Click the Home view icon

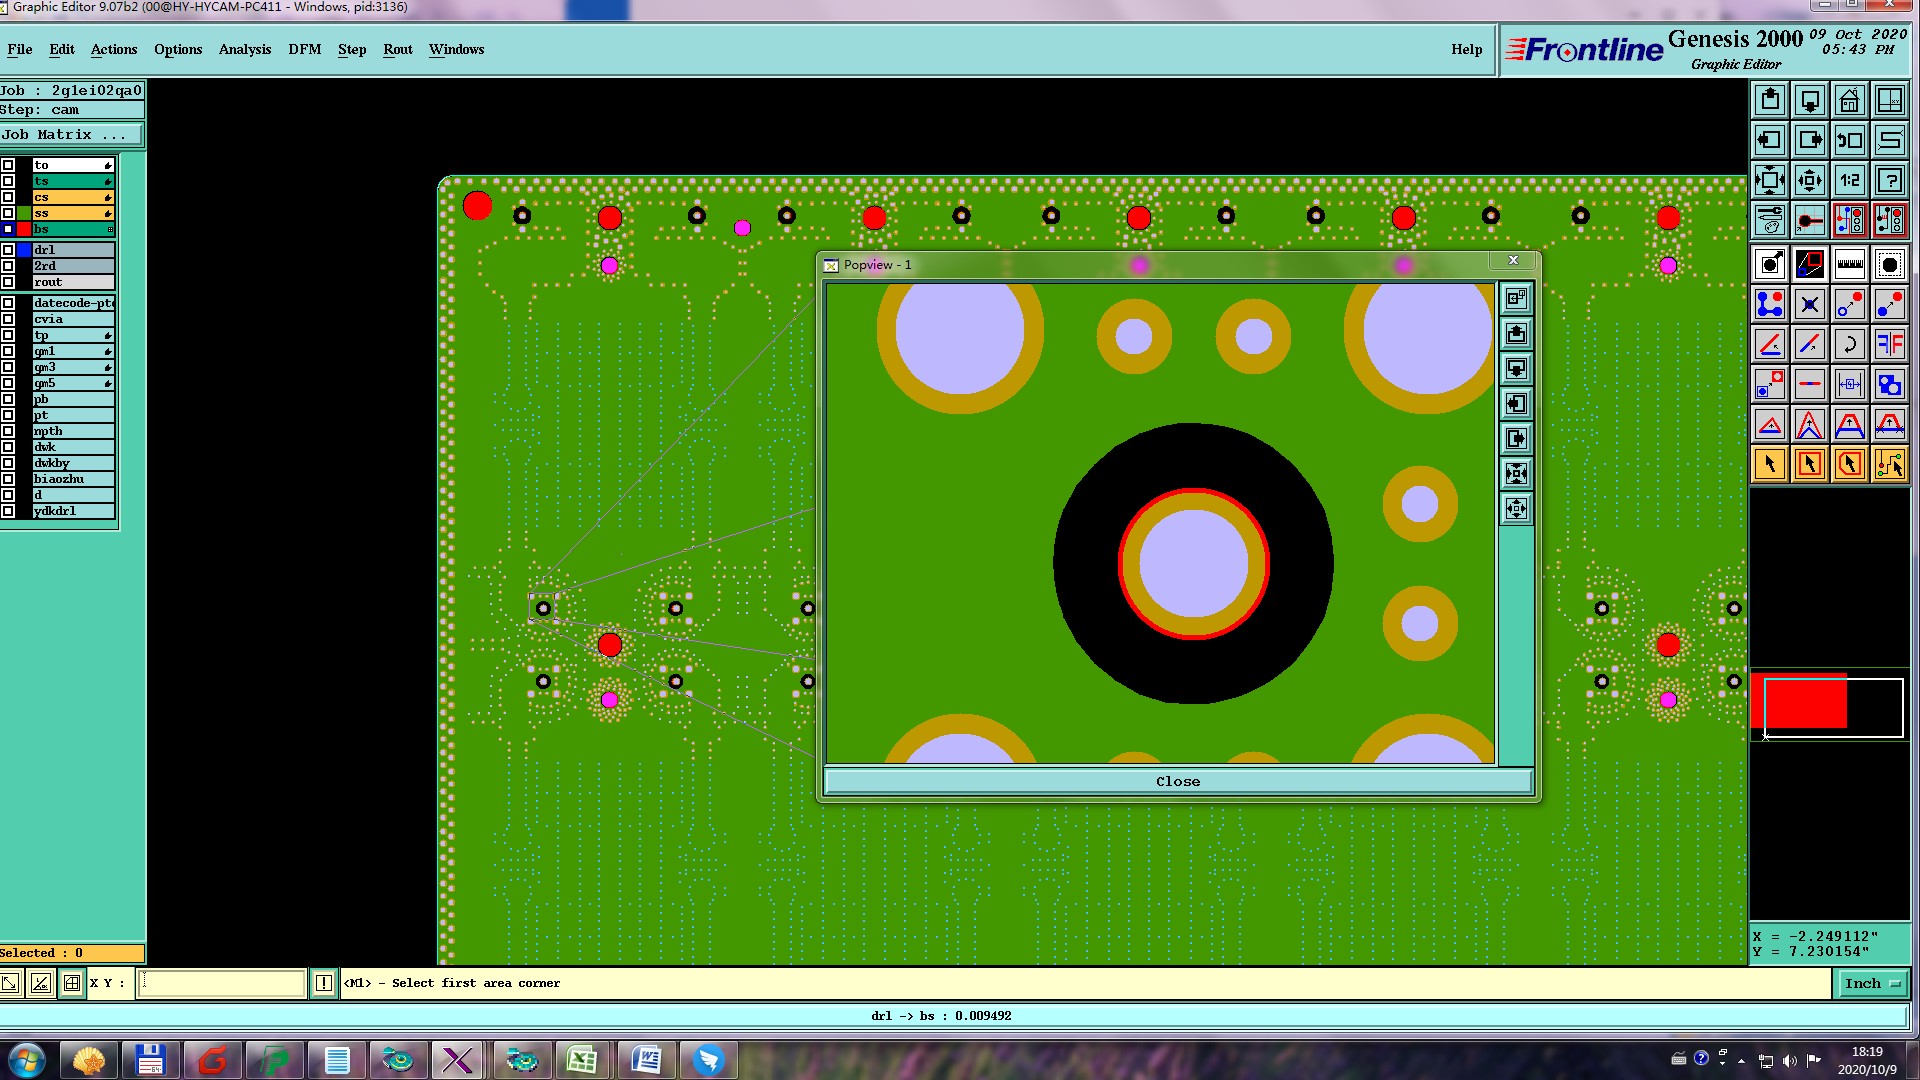point(1849,100)
